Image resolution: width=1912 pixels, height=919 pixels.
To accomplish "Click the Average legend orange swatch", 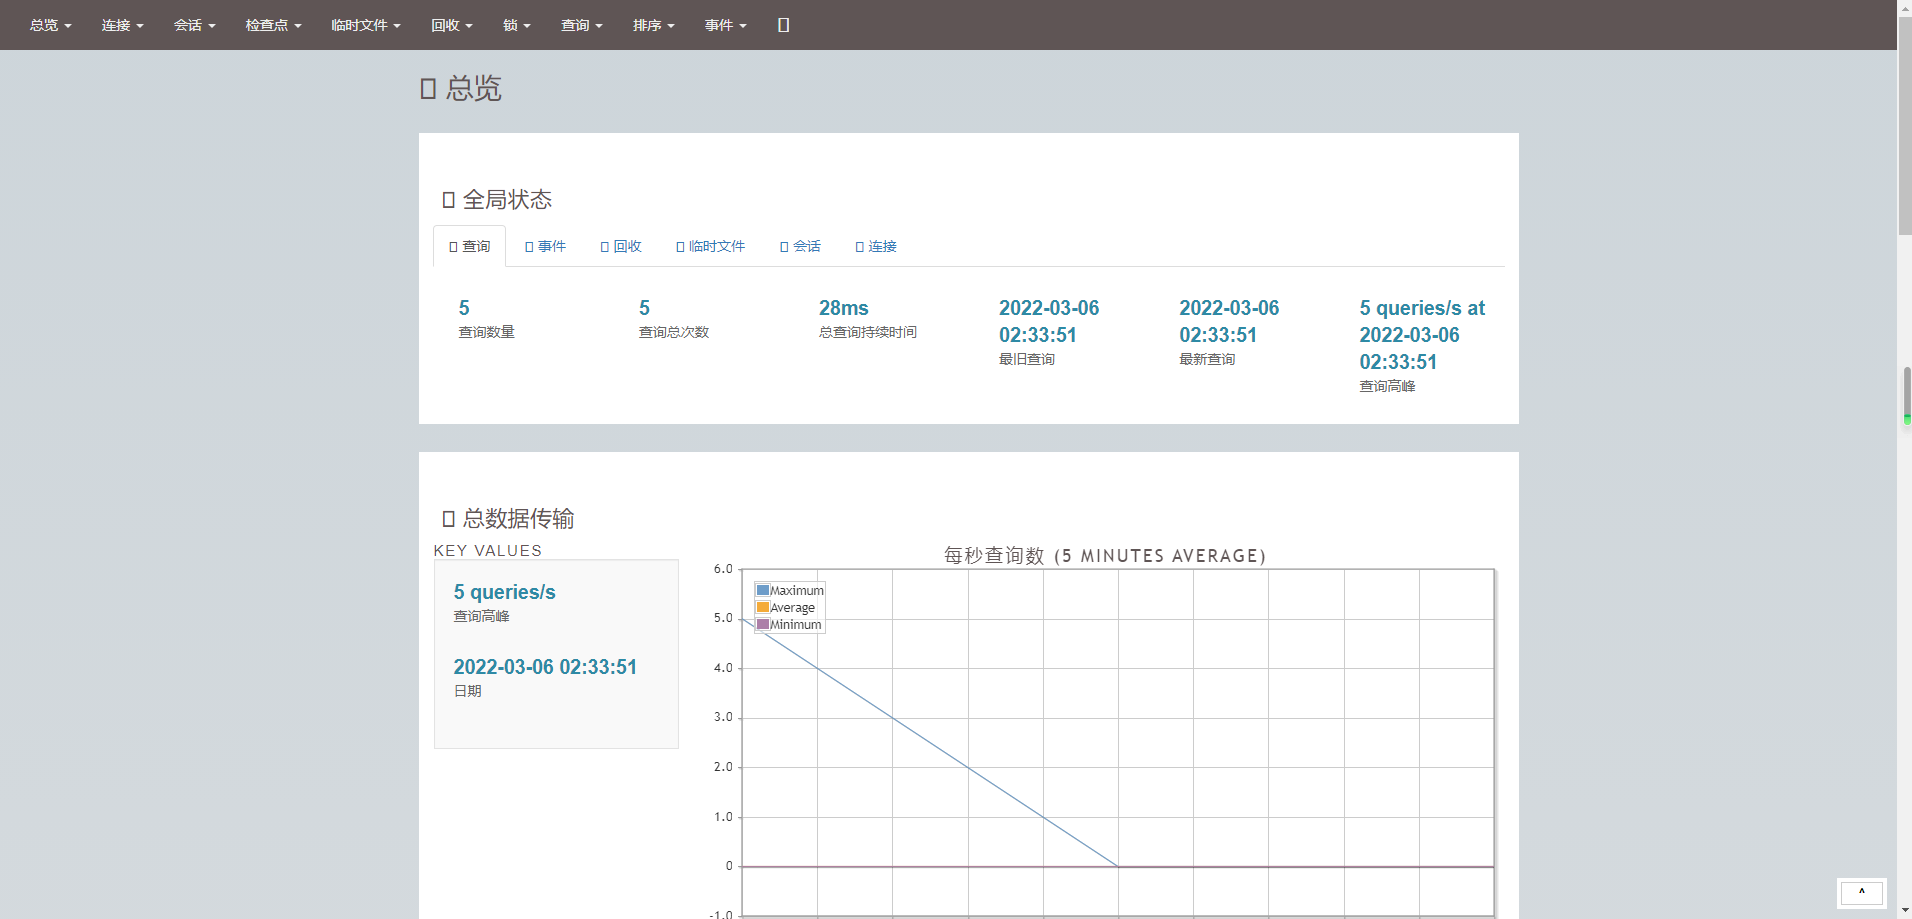I will tap(763, 607).
